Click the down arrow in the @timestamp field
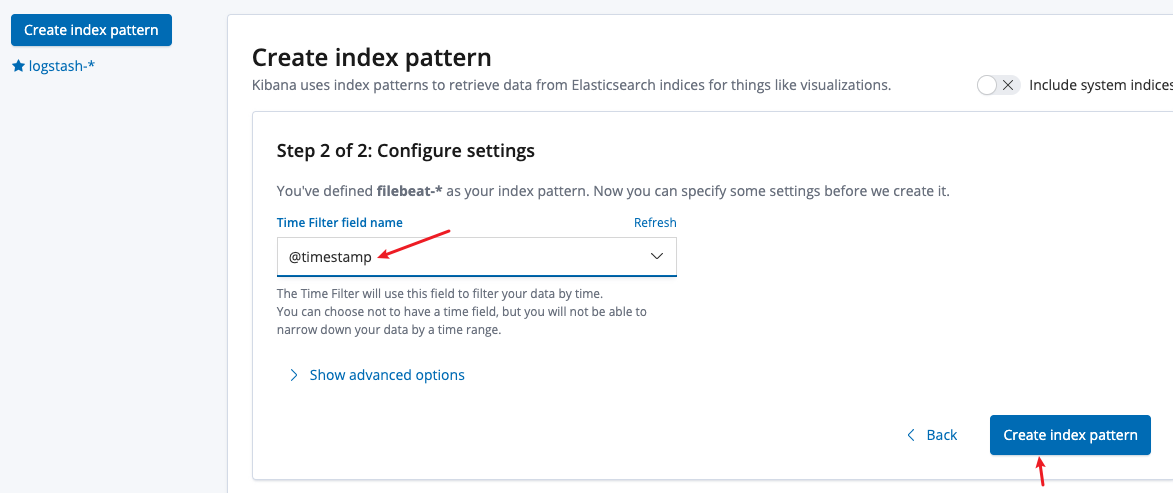Viewport: 1173px width, 493px height. point(657,257)
